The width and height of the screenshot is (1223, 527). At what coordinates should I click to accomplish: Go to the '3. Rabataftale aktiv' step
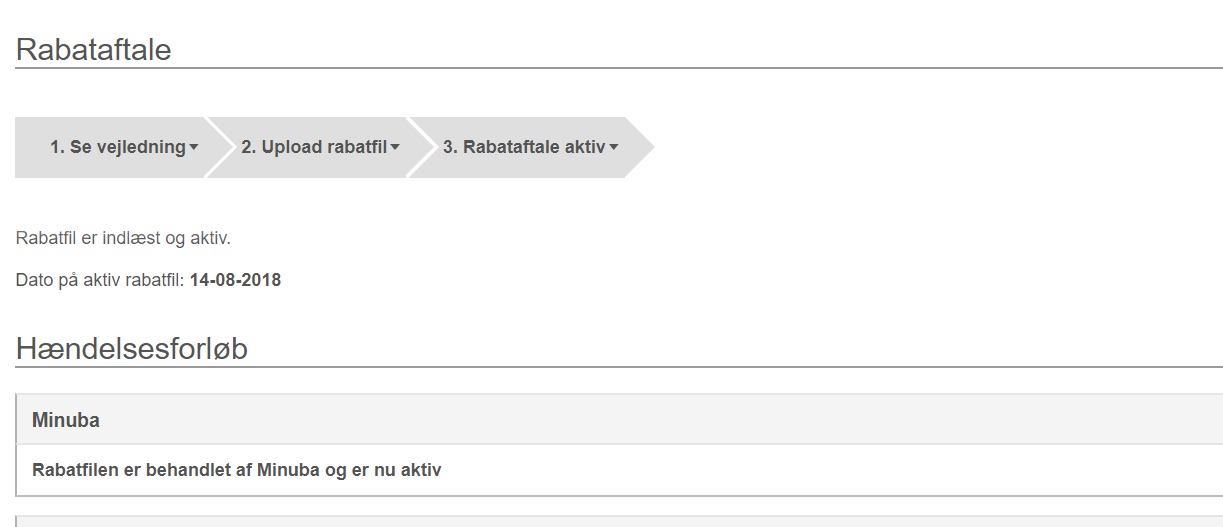(x=530, y=147)
